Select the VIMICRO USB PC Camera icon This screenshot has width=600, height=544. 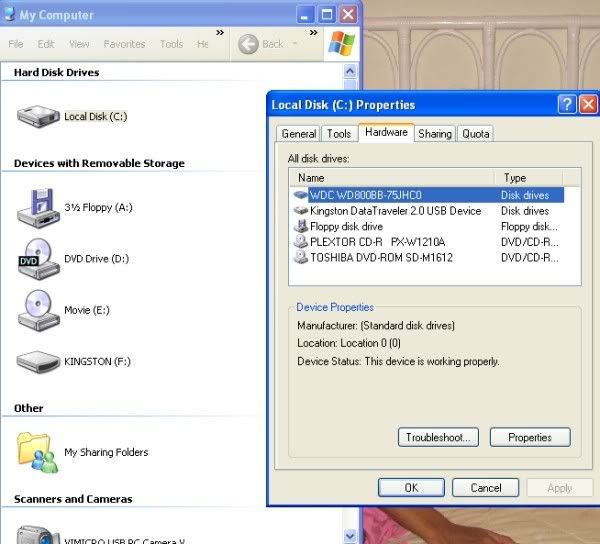click(38, 535)
